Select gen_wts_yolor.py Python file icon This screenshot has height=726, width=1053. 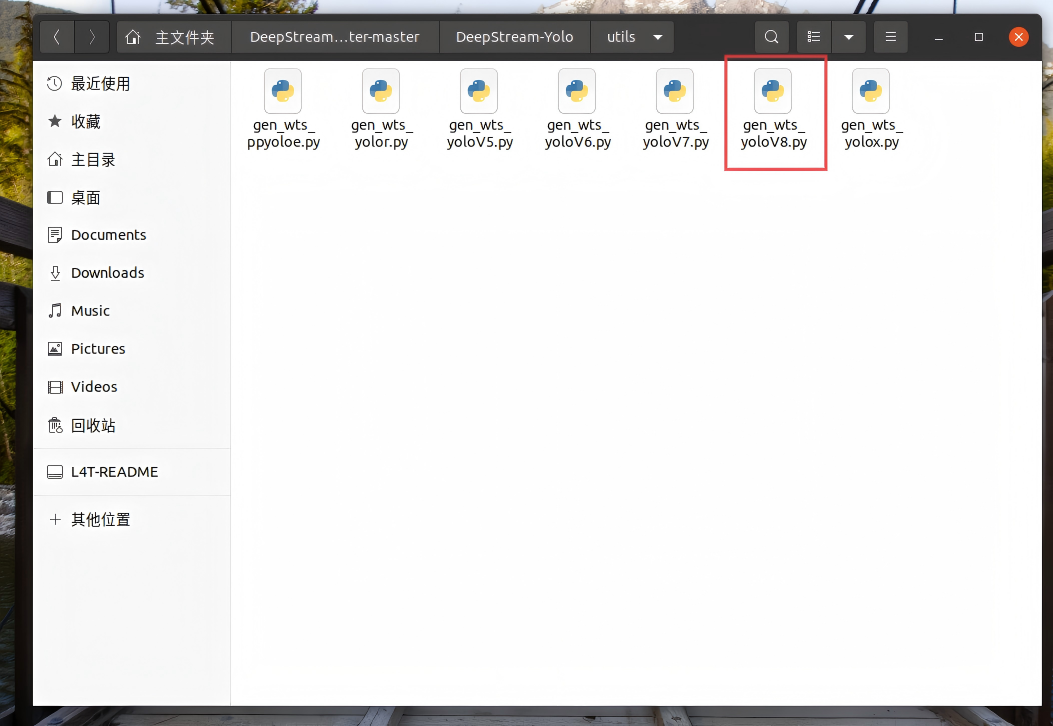tap(381, 91)
